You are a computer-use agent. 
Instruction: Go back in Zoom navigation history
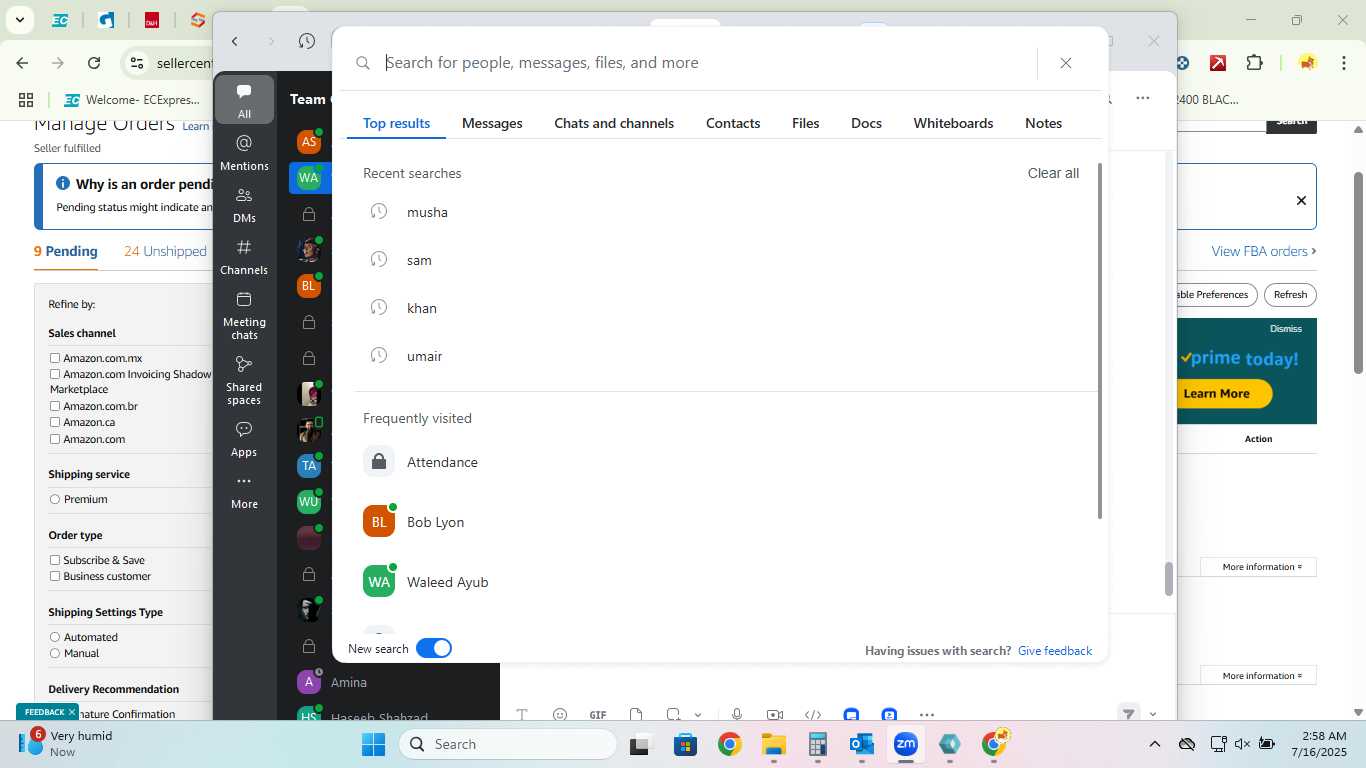[235, 41]
